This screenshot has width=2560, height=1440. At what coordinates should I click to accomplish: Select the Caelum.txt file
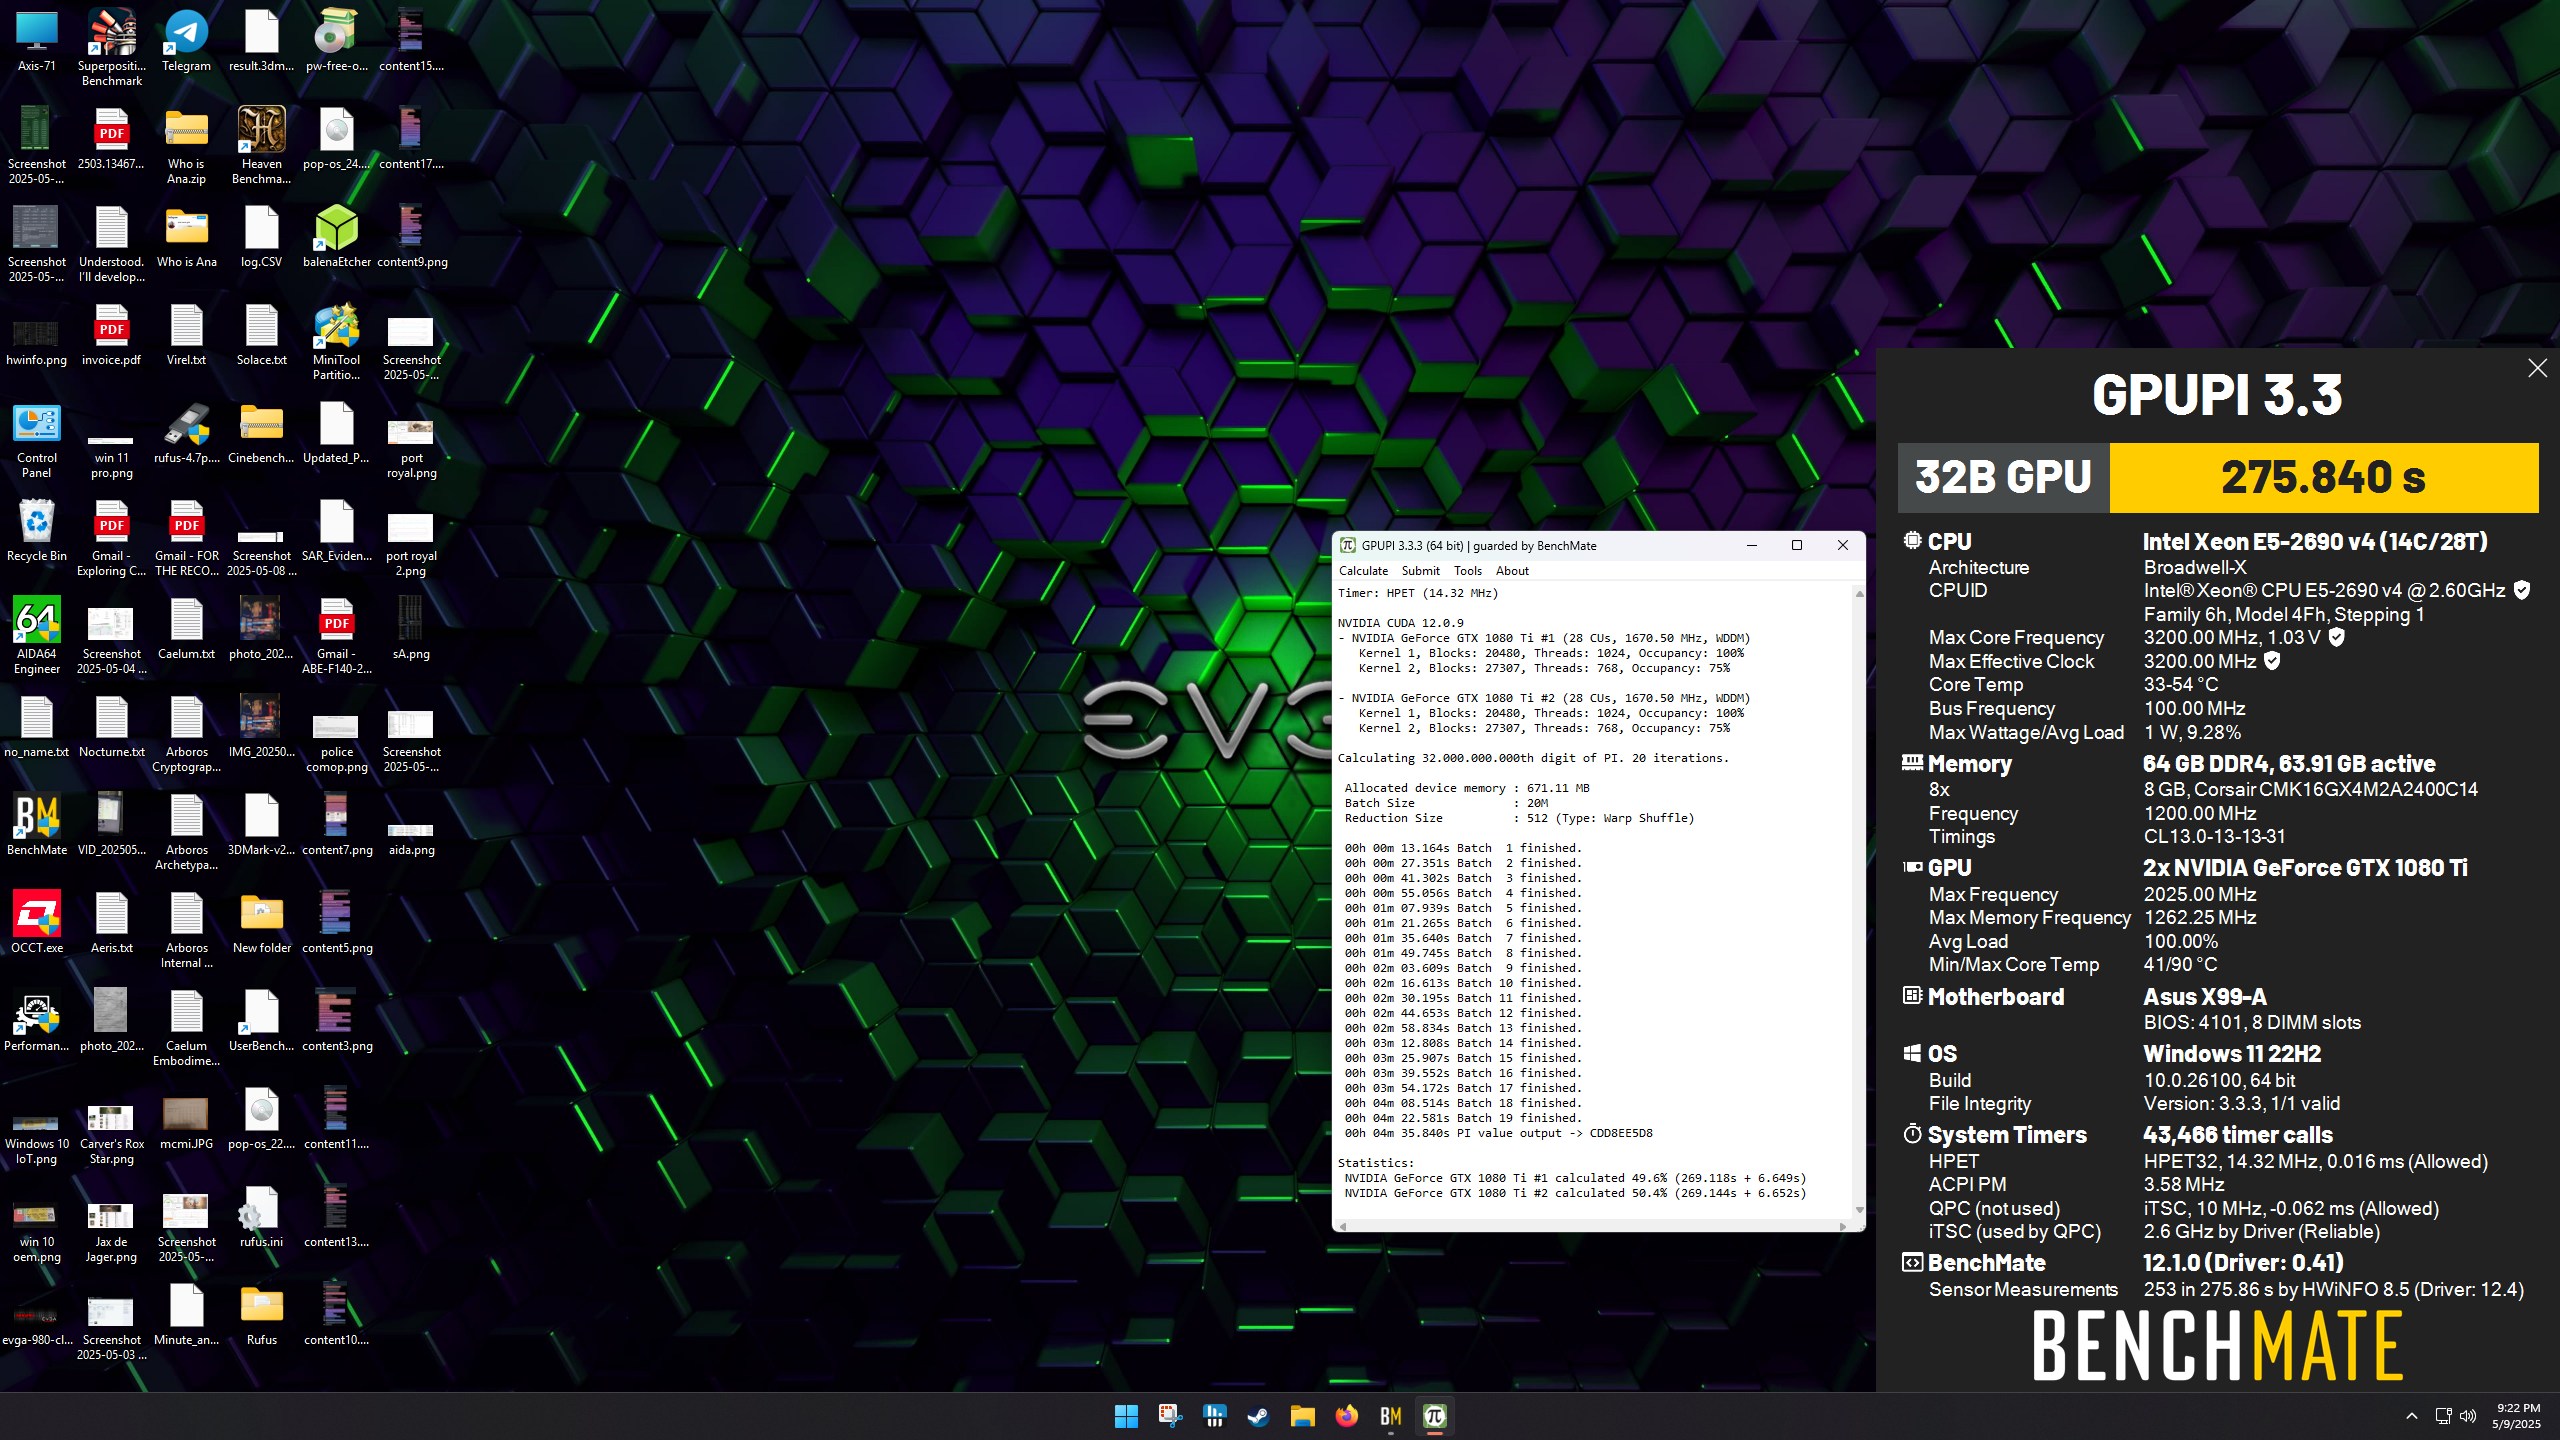tap(186, 629)
